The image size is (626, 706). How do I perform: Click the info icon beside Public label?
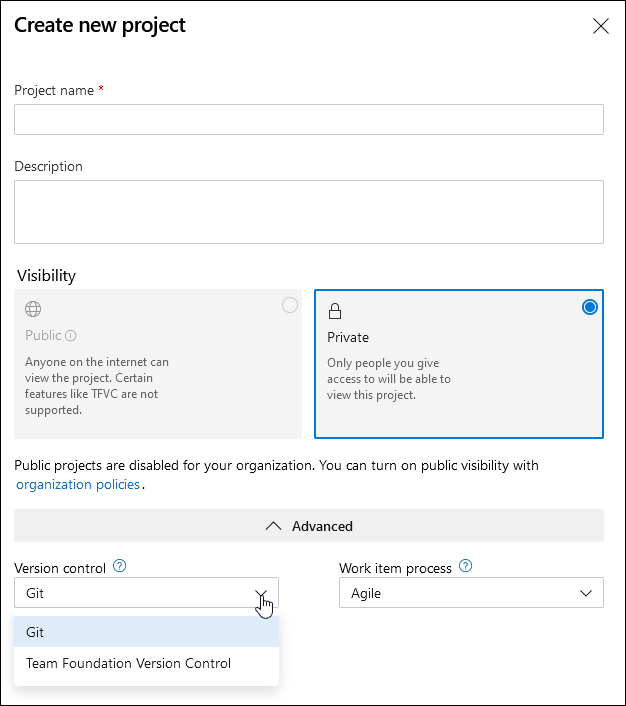point(71,336)
